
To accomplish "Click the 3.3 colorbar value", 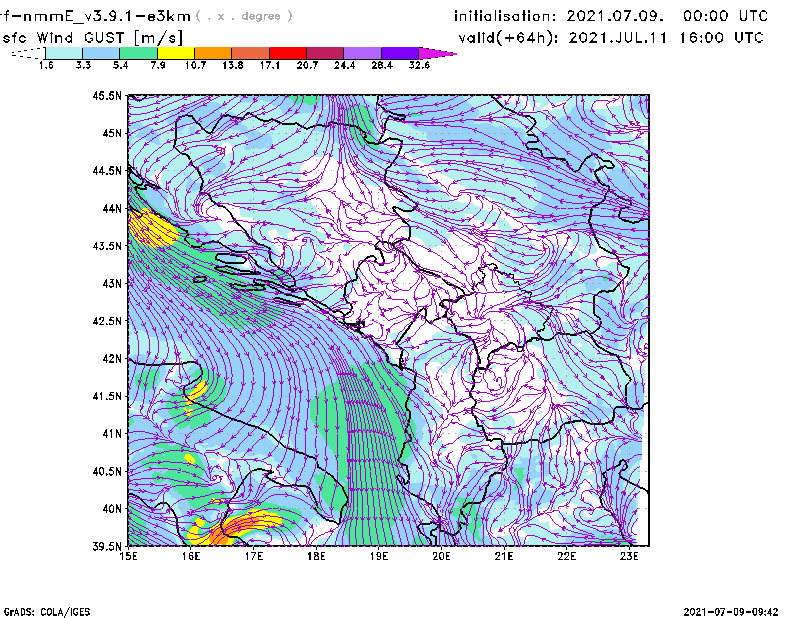I will pyautogui.click(x=83, y=65).
